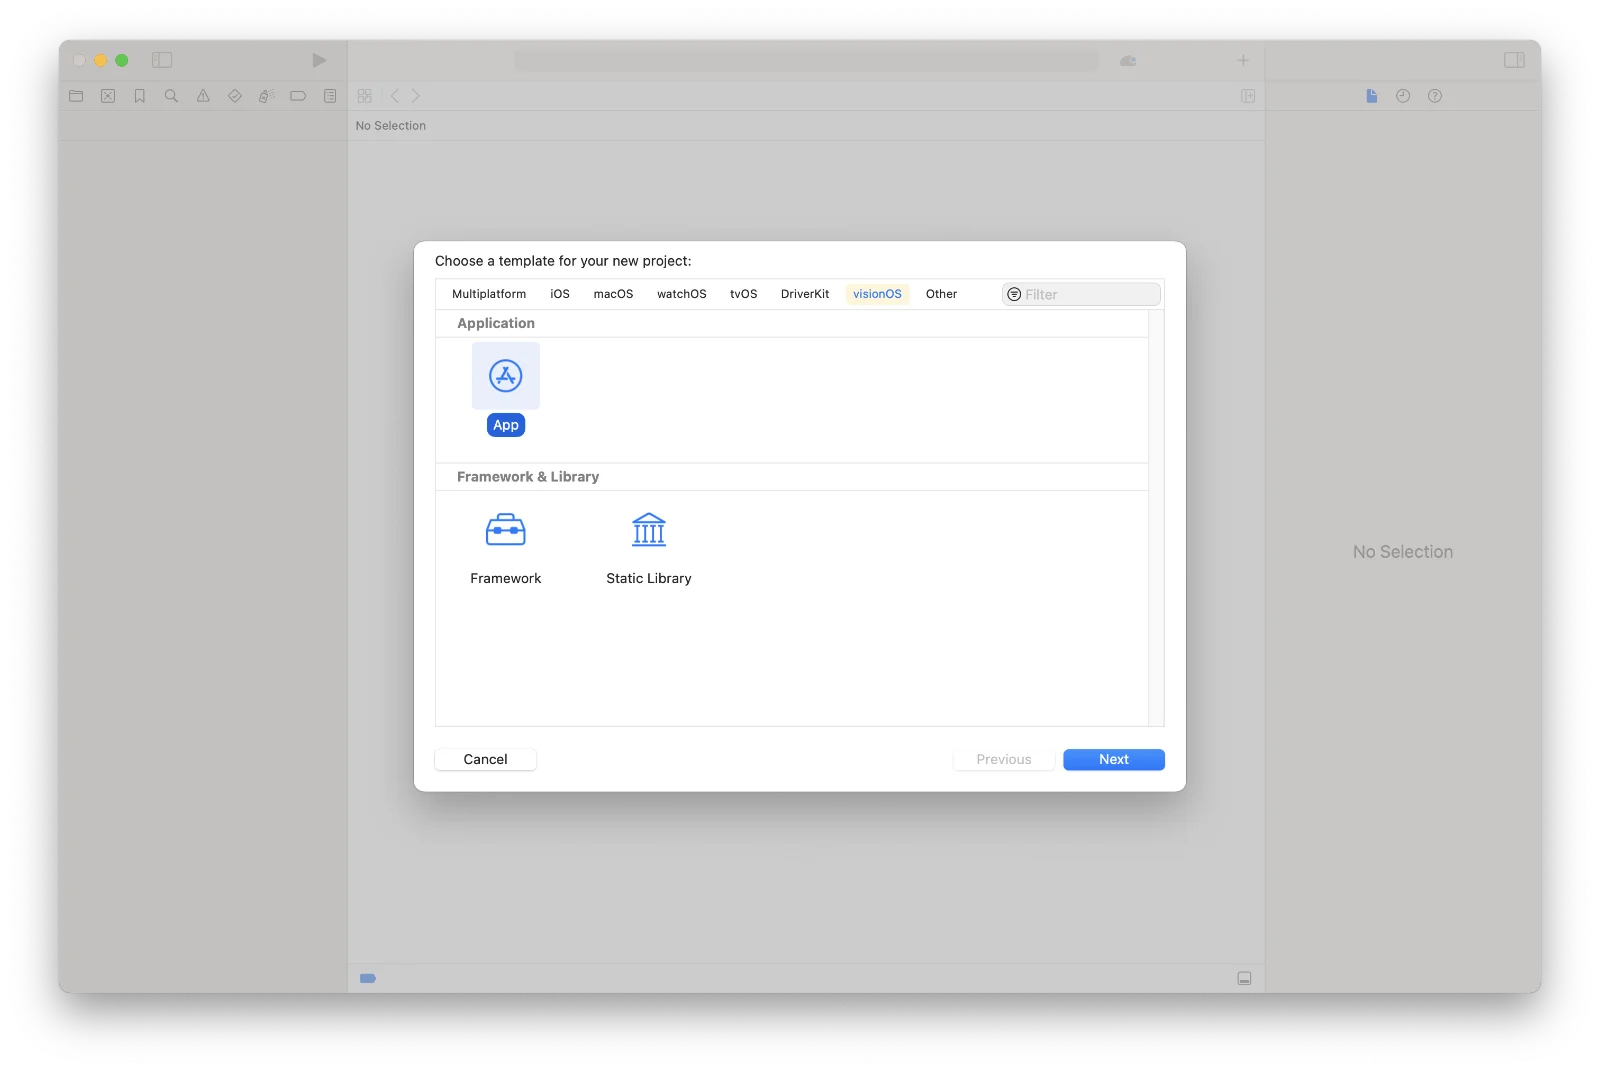1600x1071 pixels.
Task: Go forward with the right chevron
Action: coord(416,96)
